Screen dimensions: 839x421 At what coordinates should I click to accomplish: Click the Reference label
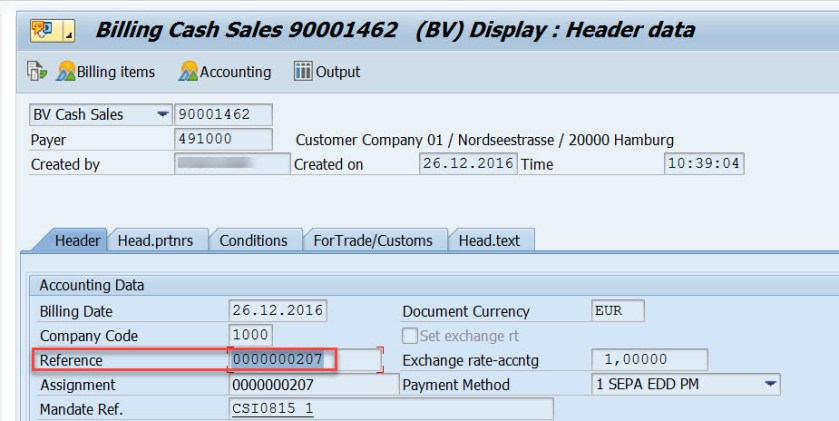[71, 361]
